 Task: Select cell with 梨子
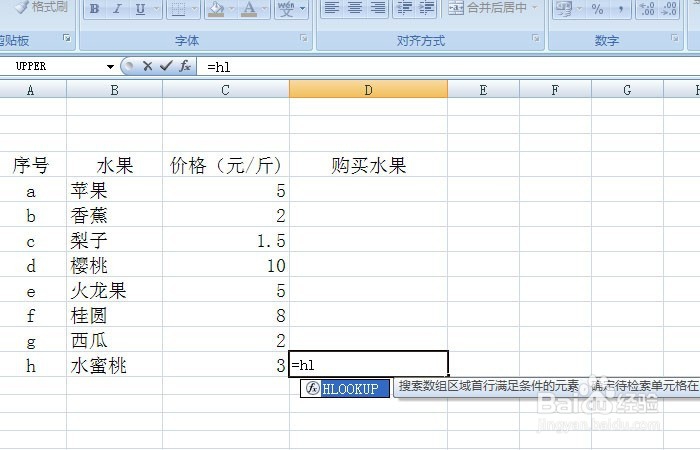coord(114,241)
